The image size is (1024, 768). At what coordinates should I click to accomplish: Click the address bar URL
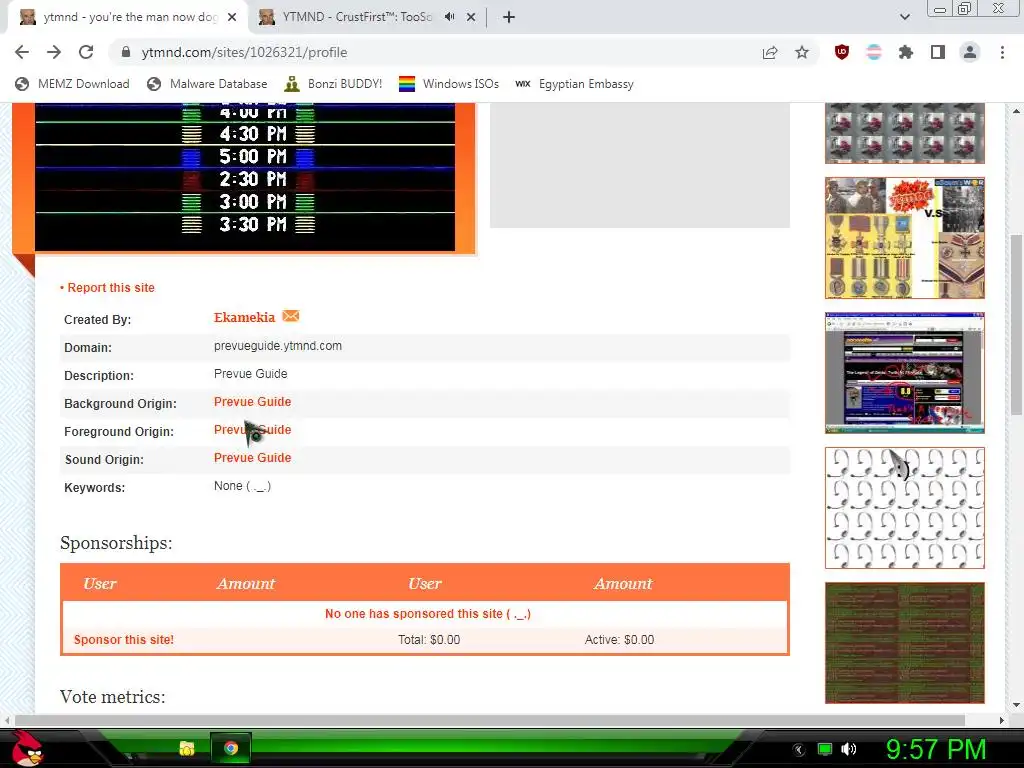[244, 52]
